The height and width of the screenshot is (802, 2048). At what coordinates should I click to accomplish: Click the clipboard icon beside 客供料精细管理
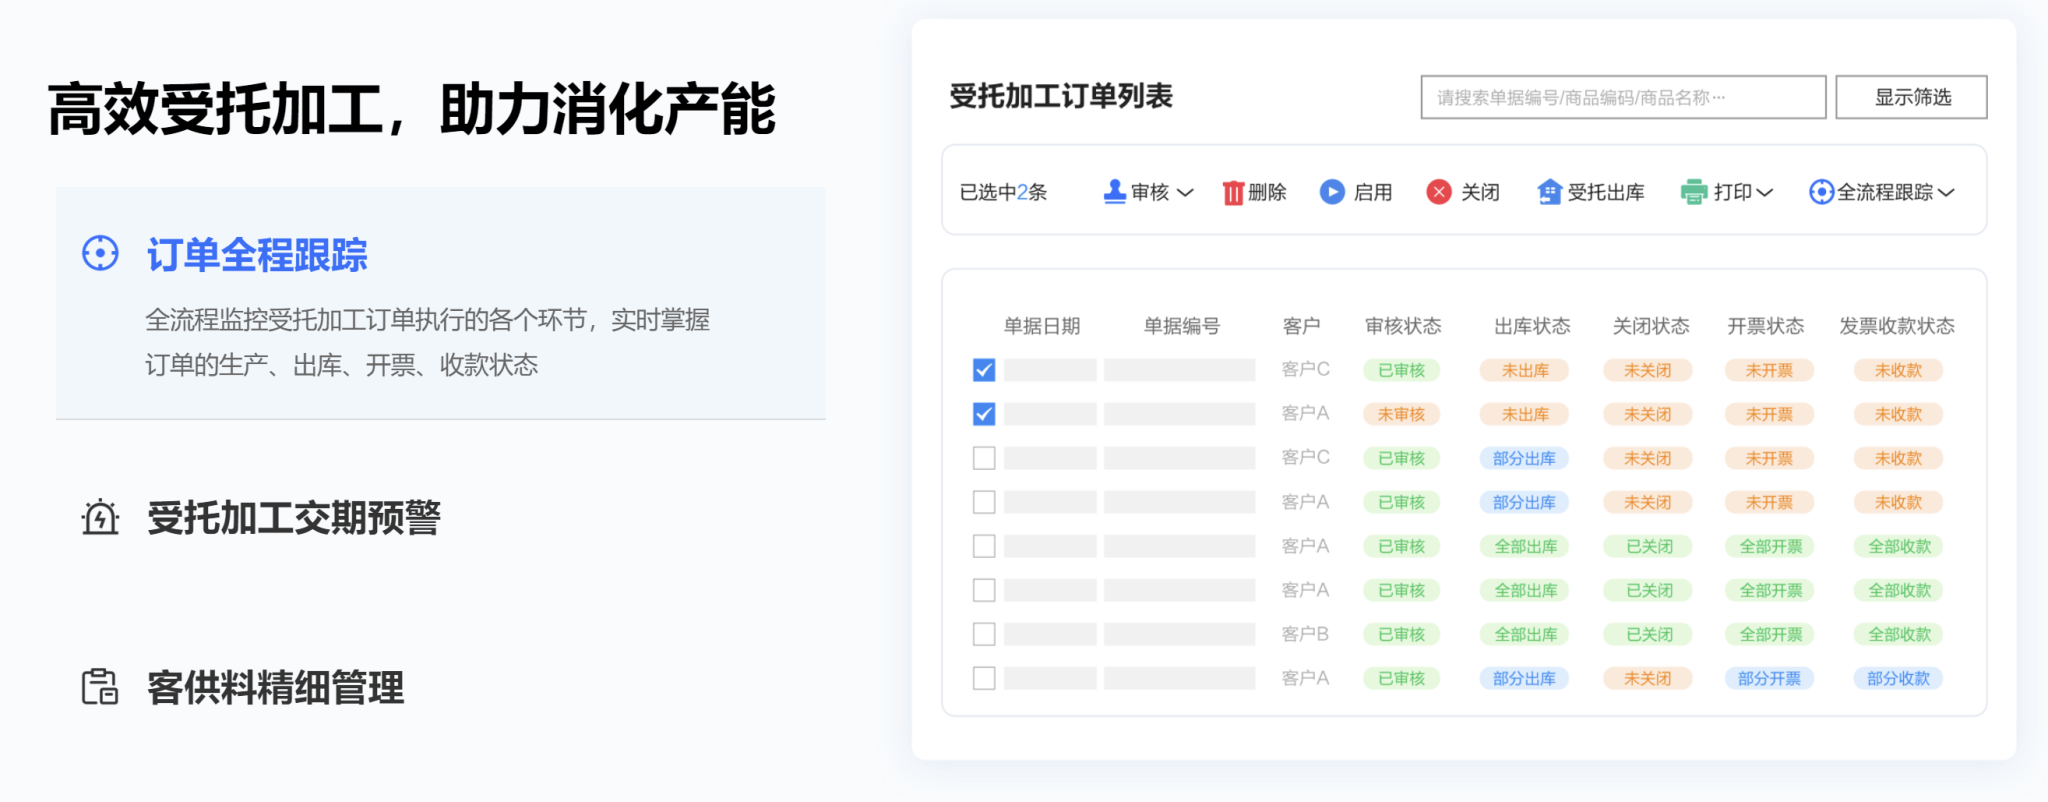(x=100, y=687)
